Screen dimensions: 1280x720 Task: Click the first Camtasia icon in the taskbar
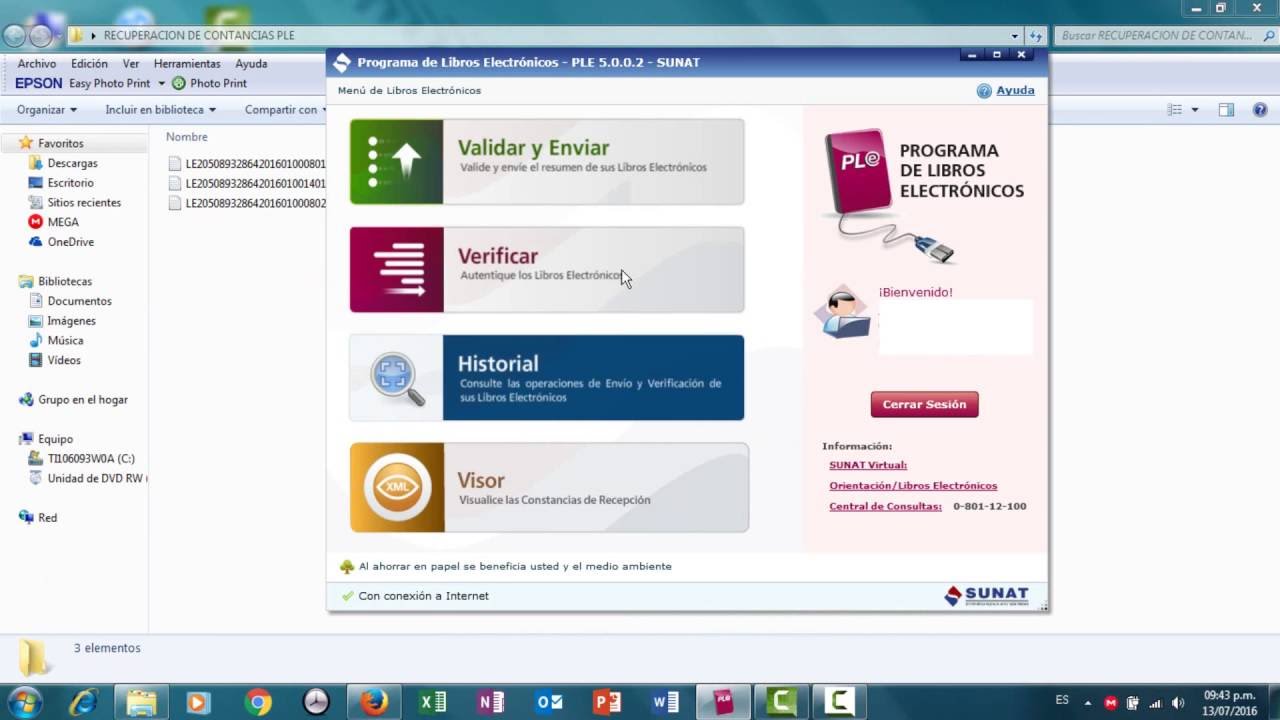tap(781, 702)
